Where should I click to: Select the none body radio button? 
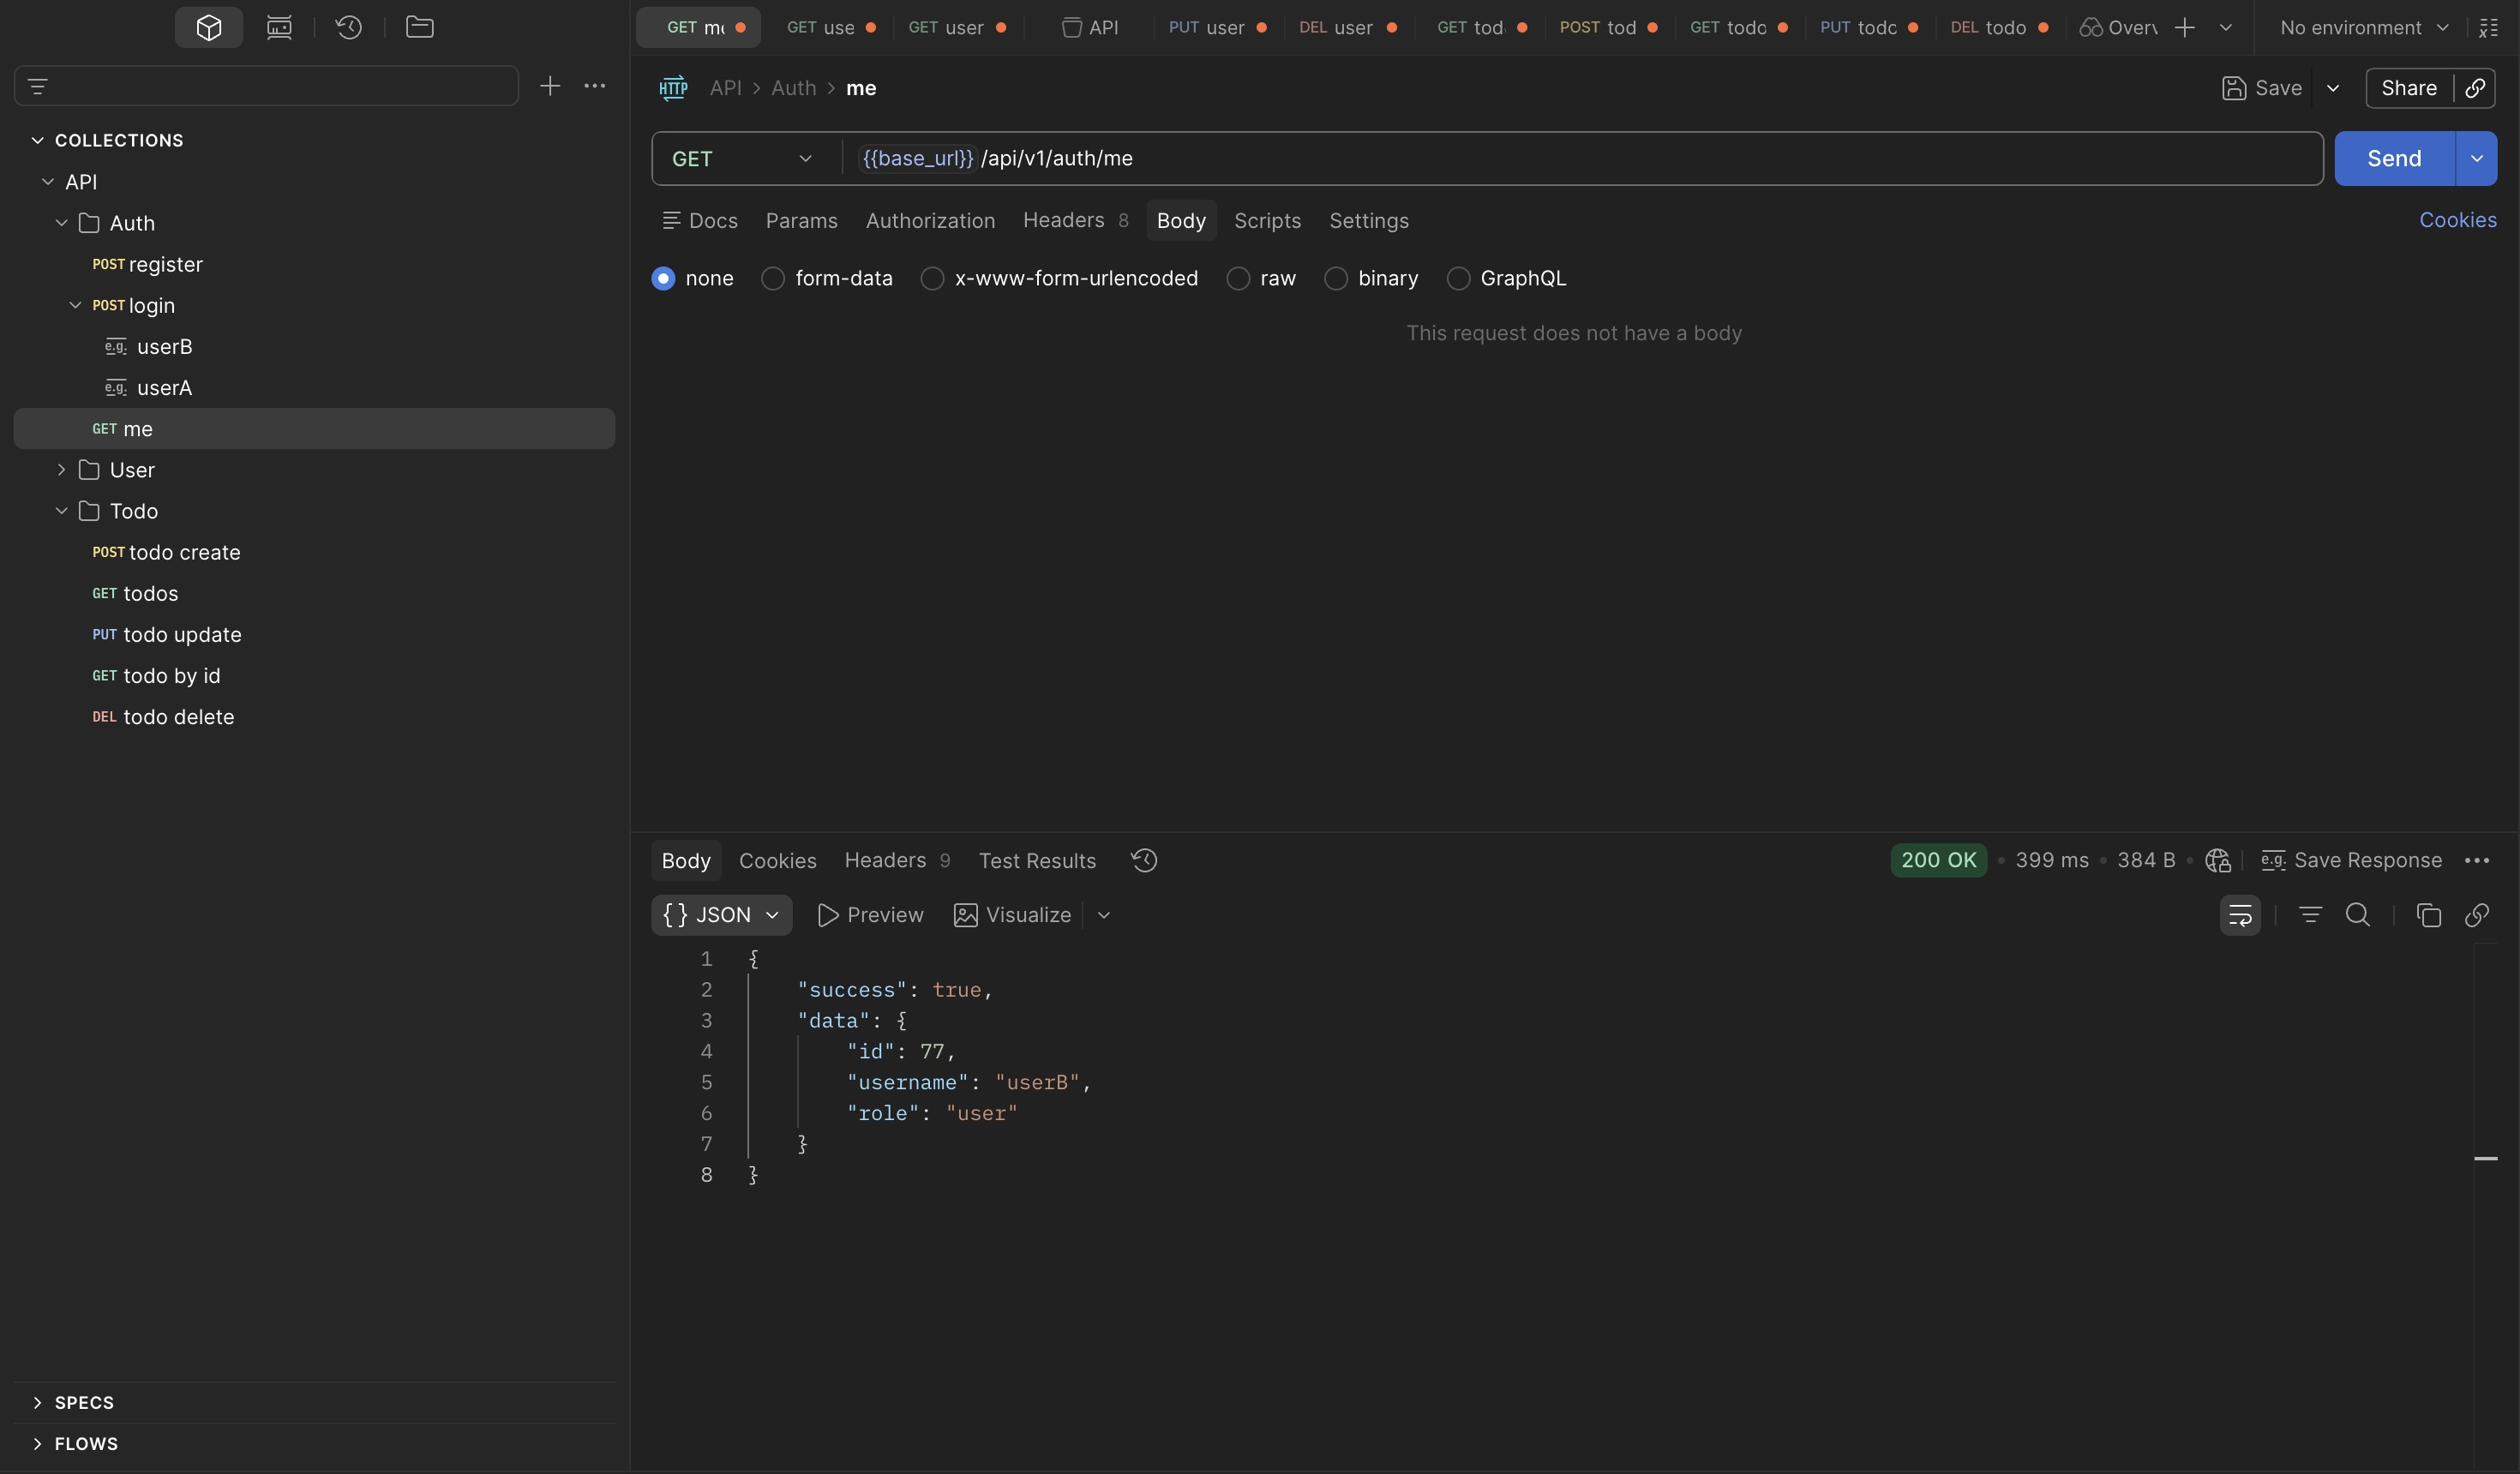coord(663,278)
